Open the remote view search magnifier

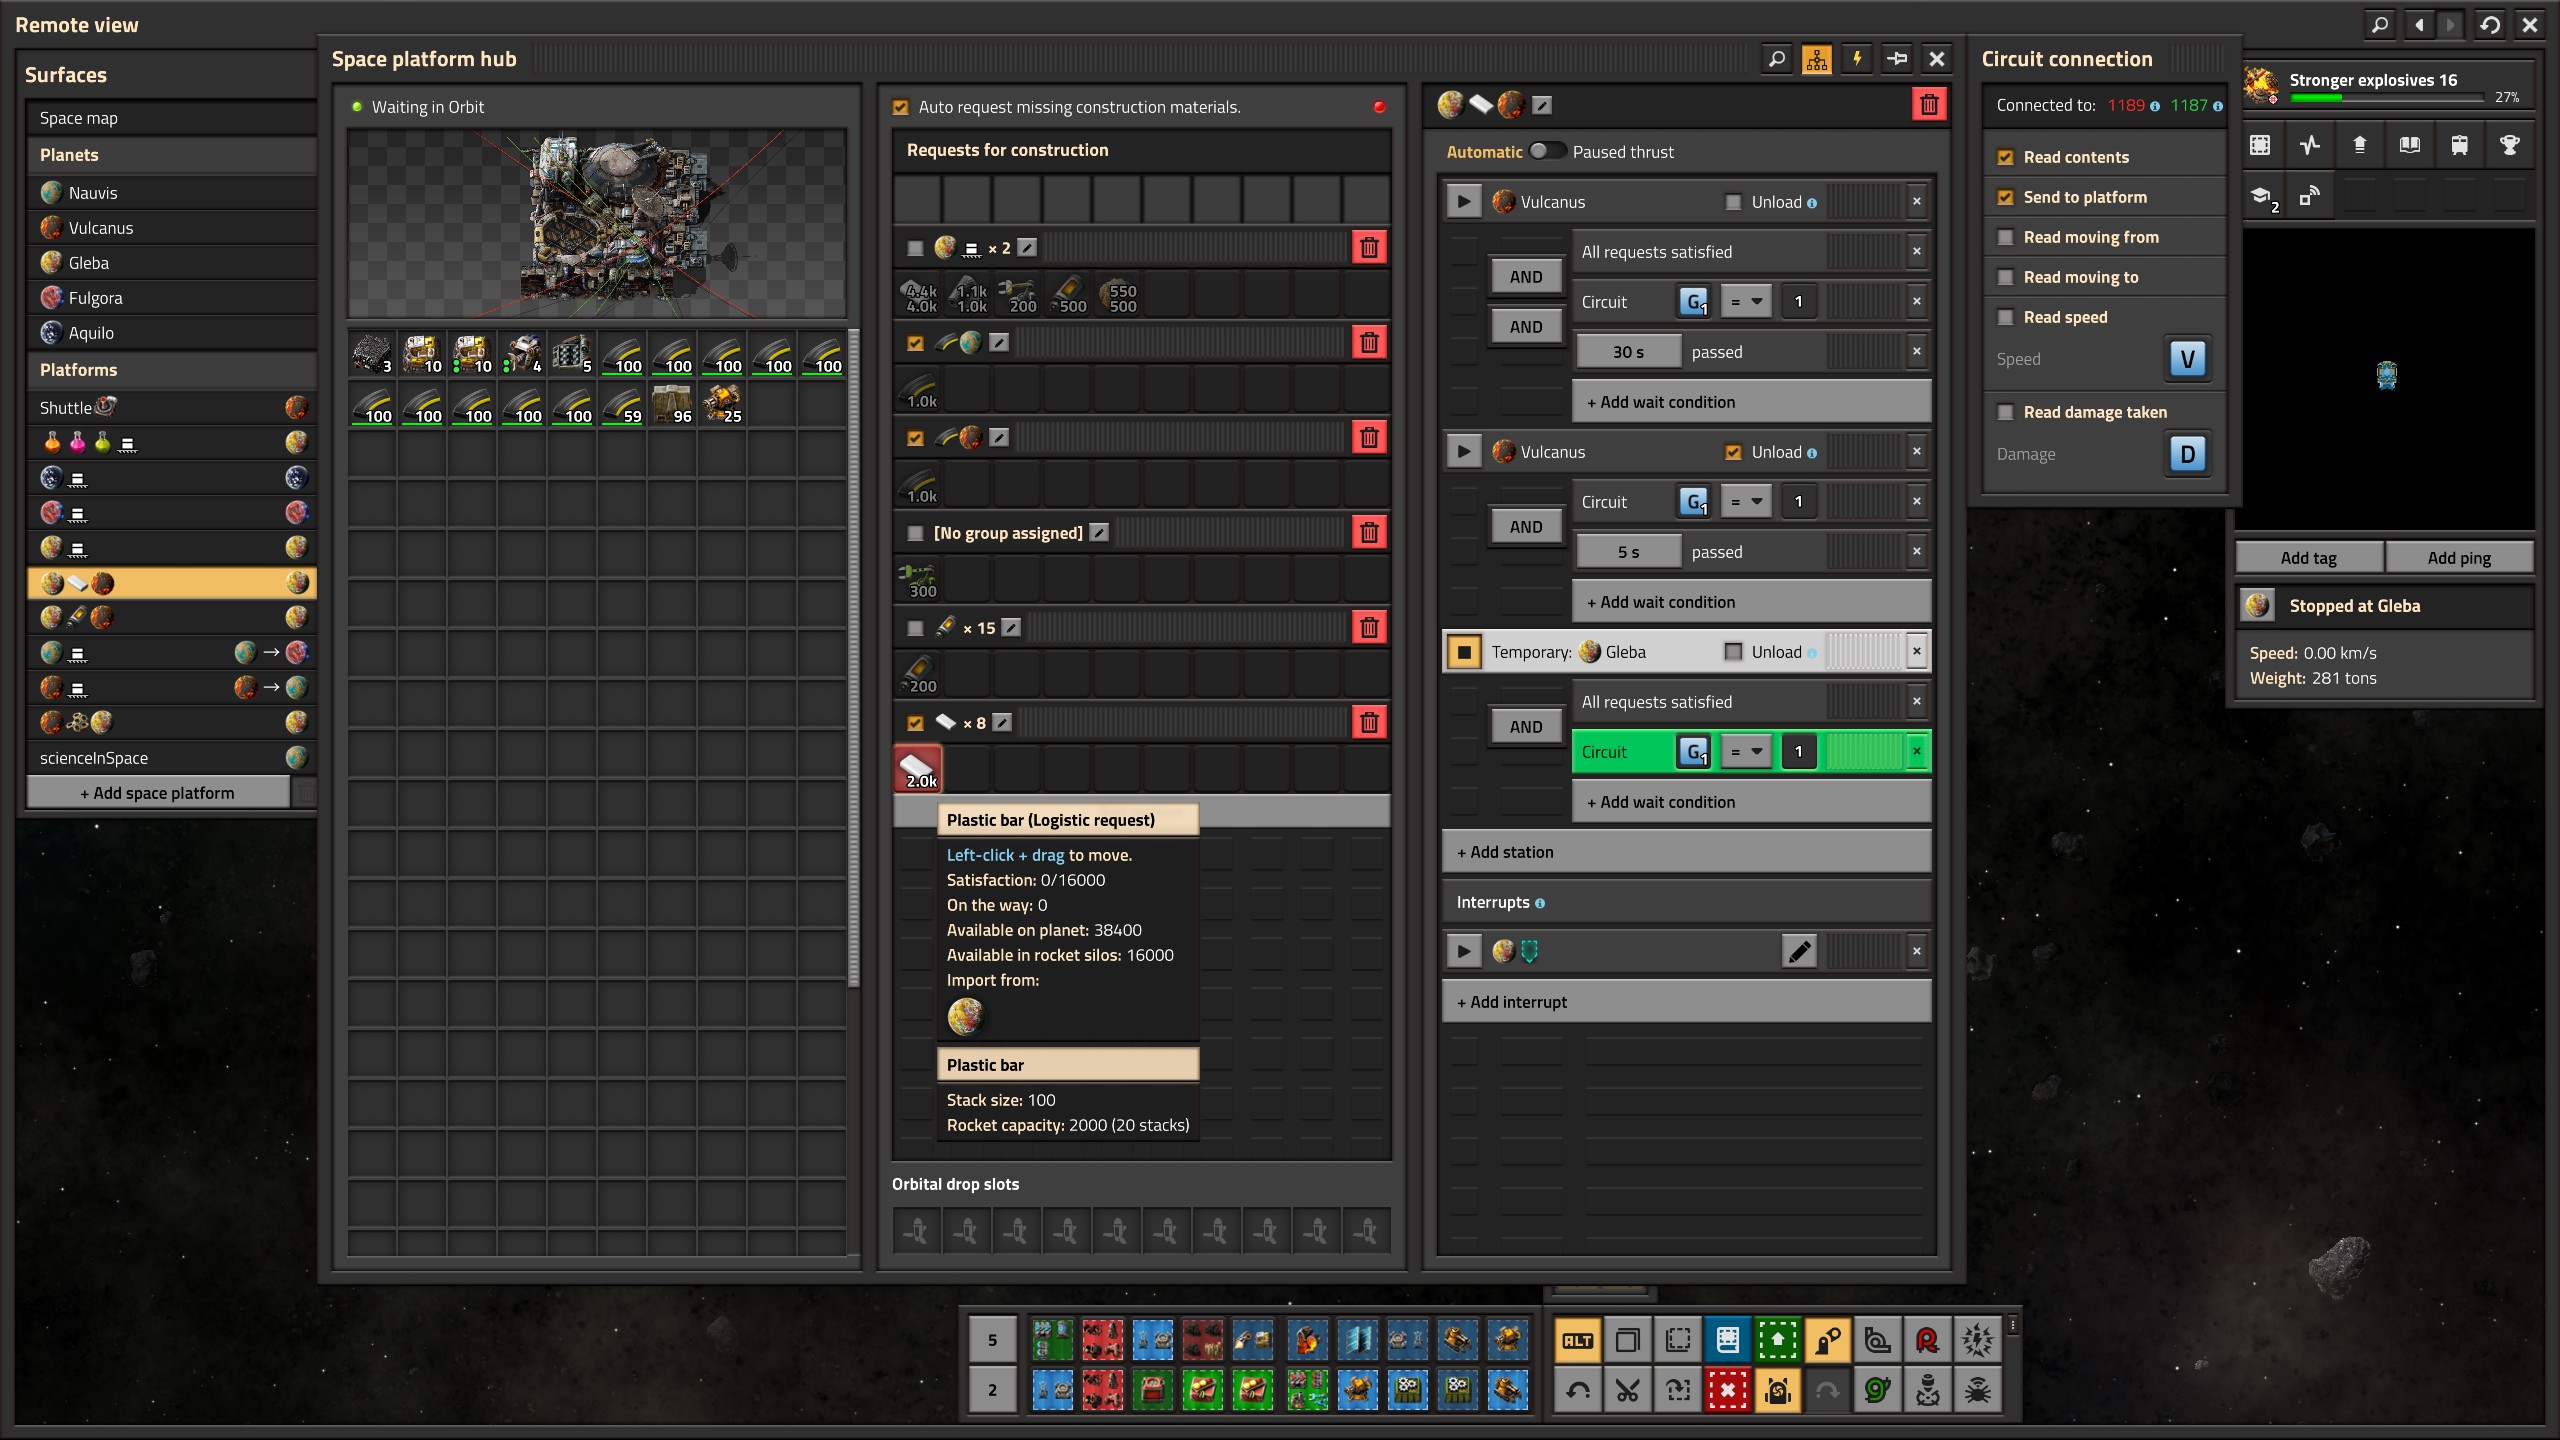pos(2381,25)
